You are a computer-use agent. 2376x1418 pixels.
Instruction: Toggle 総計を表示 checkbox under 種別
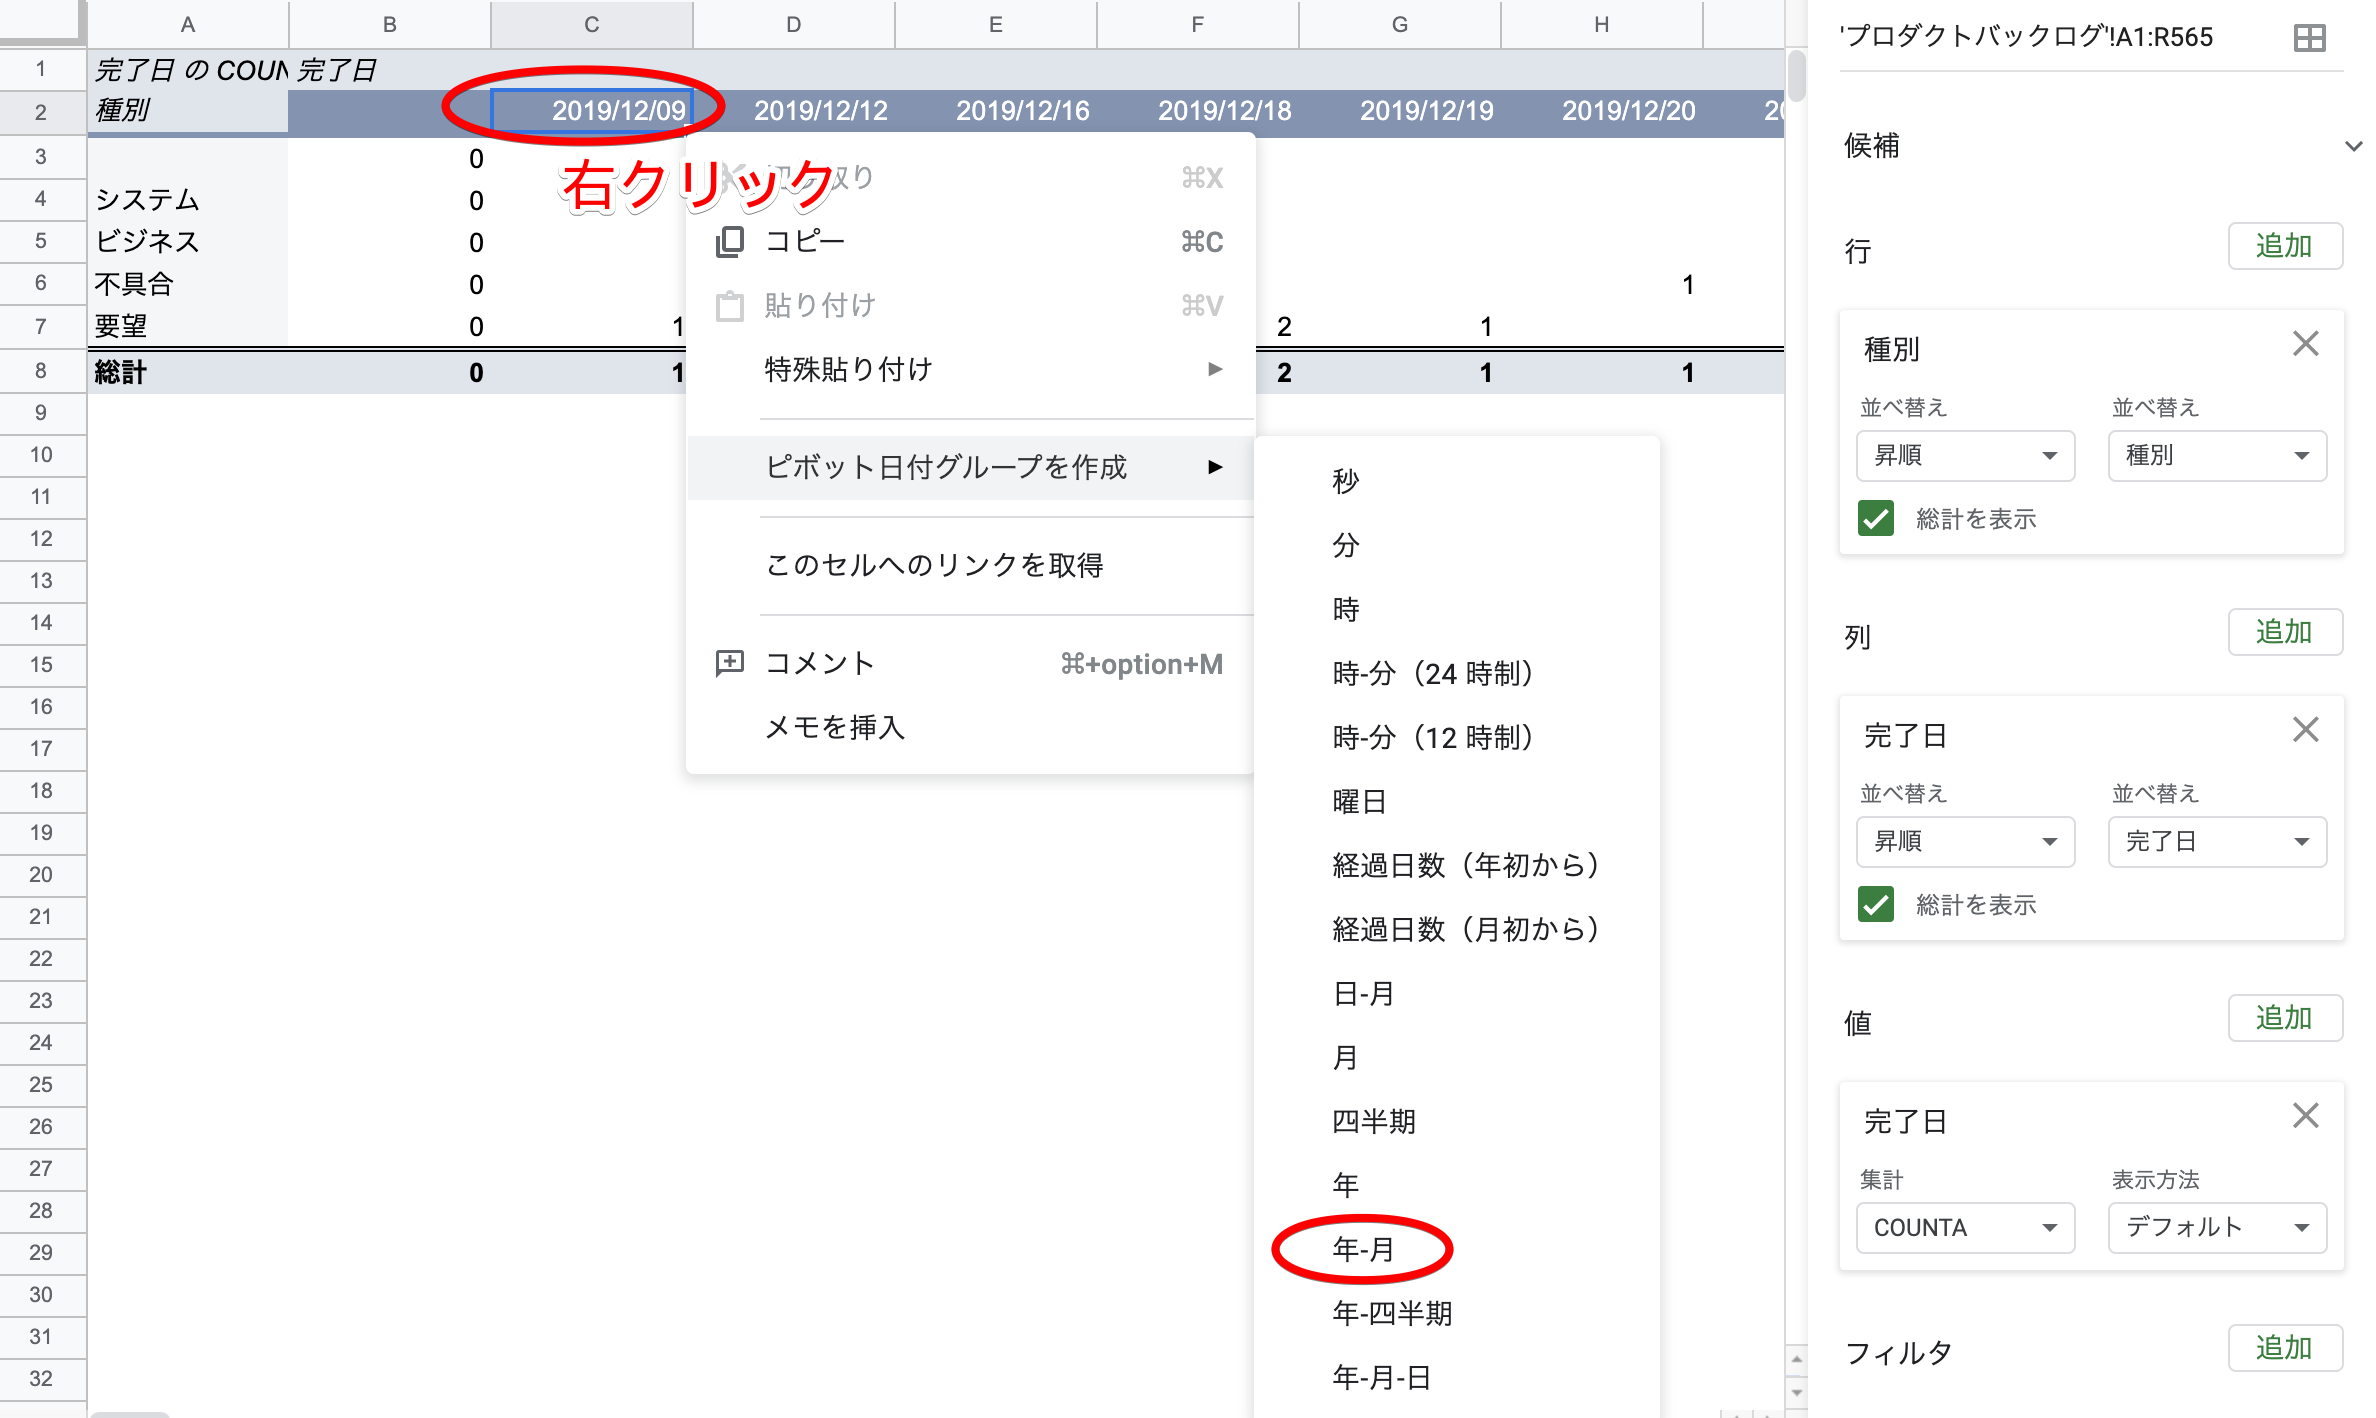[1876, 518]
